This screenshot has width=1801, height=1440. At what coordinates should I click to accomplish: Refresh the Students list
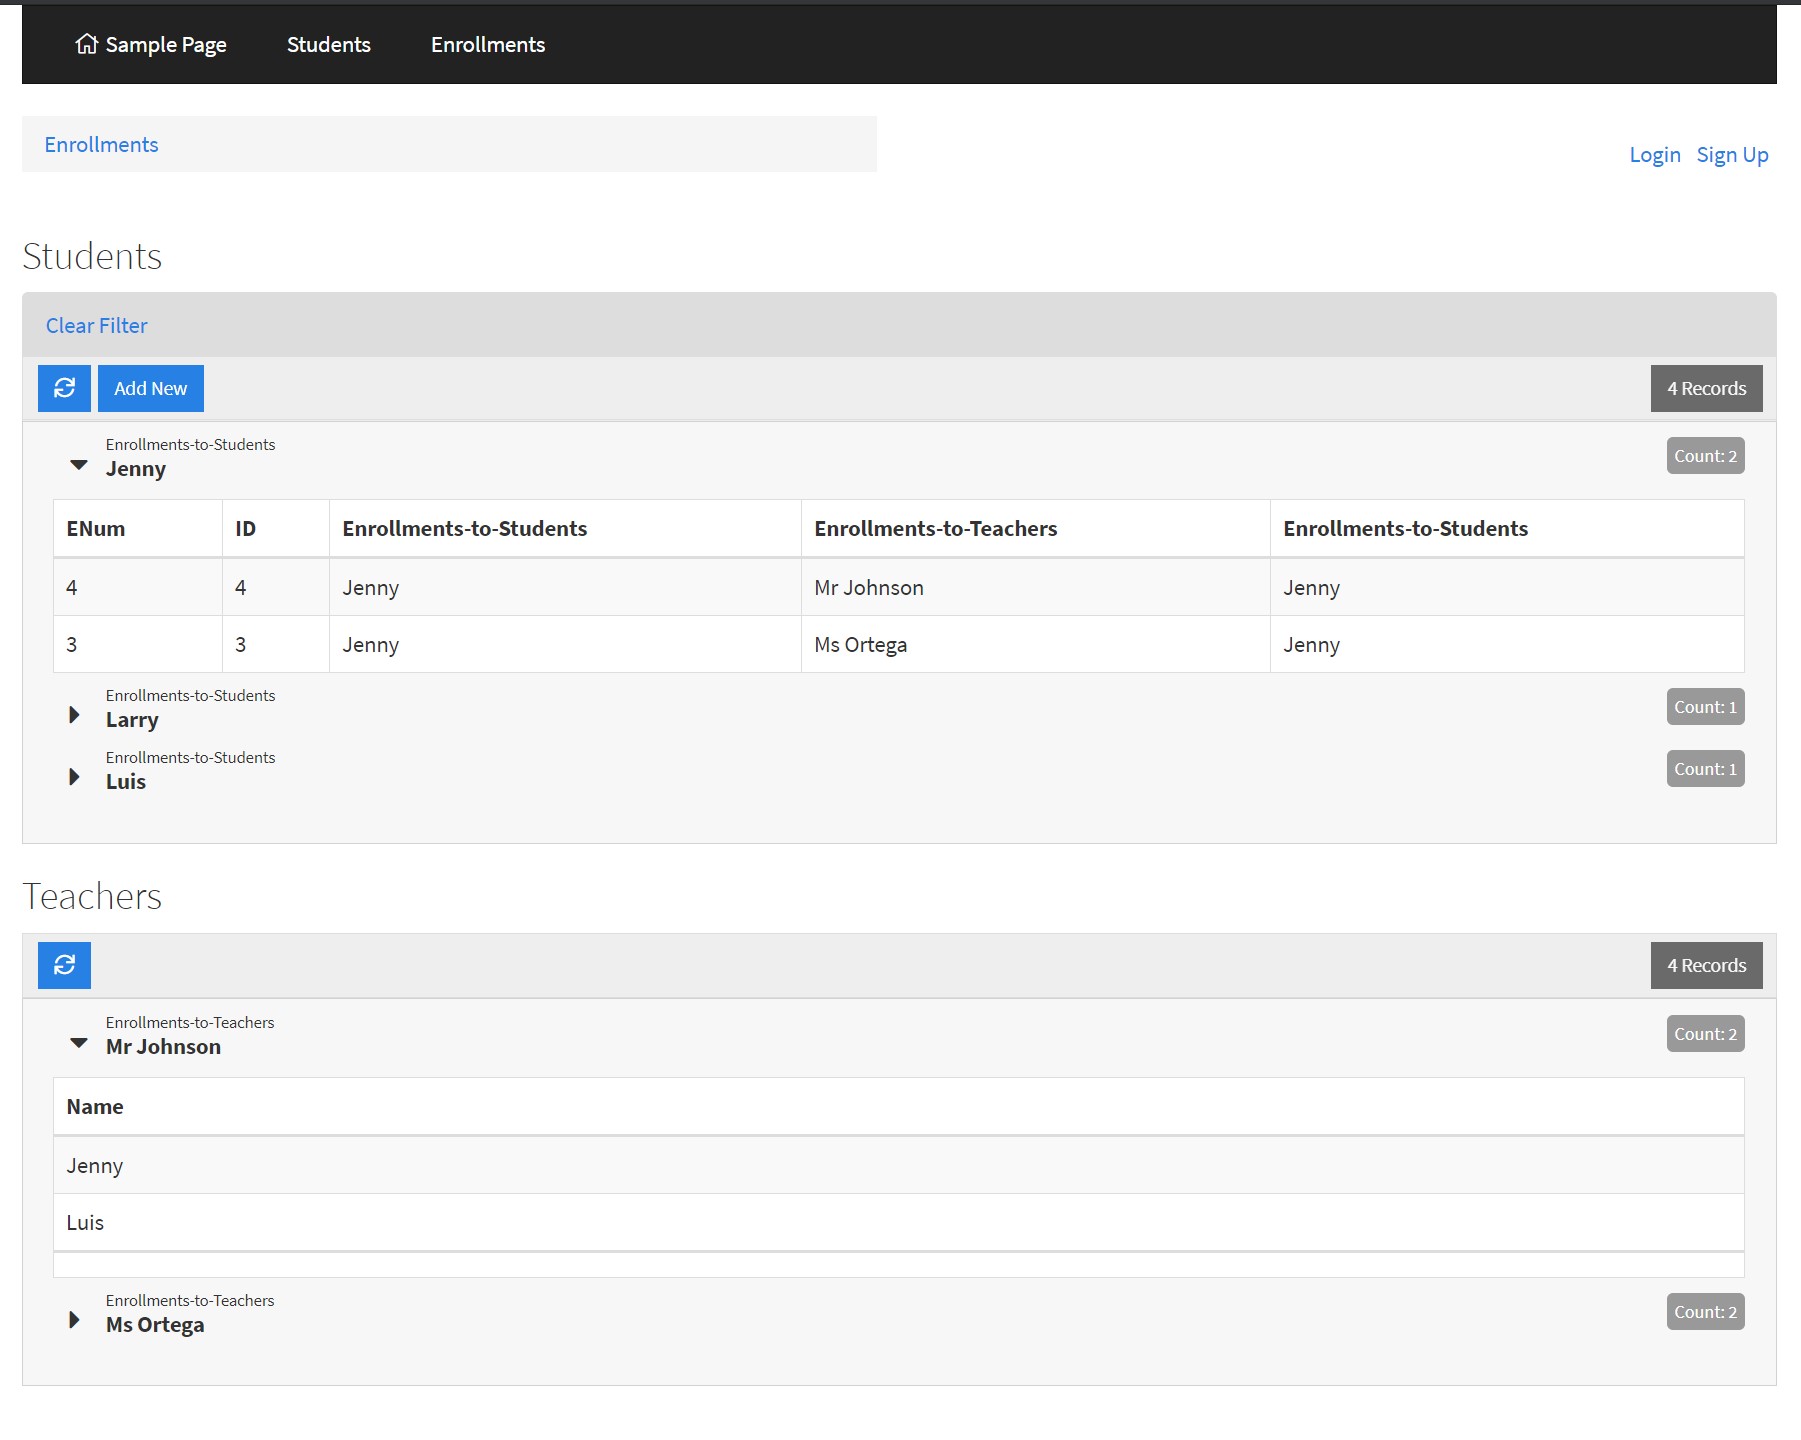click(64, 388)
